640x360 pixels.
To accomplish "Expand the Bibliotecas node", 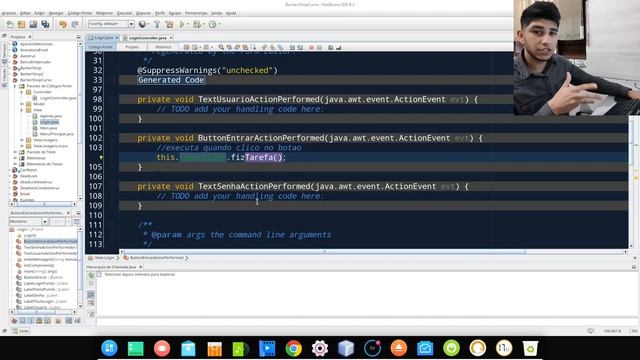I will [16, 158].
